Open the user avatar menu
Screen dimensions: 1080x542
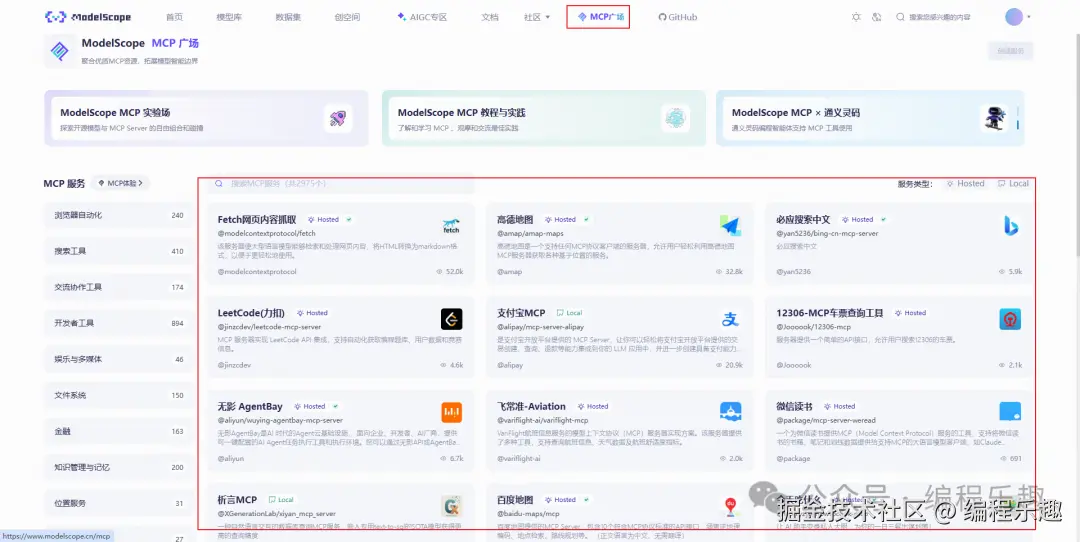(1014, 17)
